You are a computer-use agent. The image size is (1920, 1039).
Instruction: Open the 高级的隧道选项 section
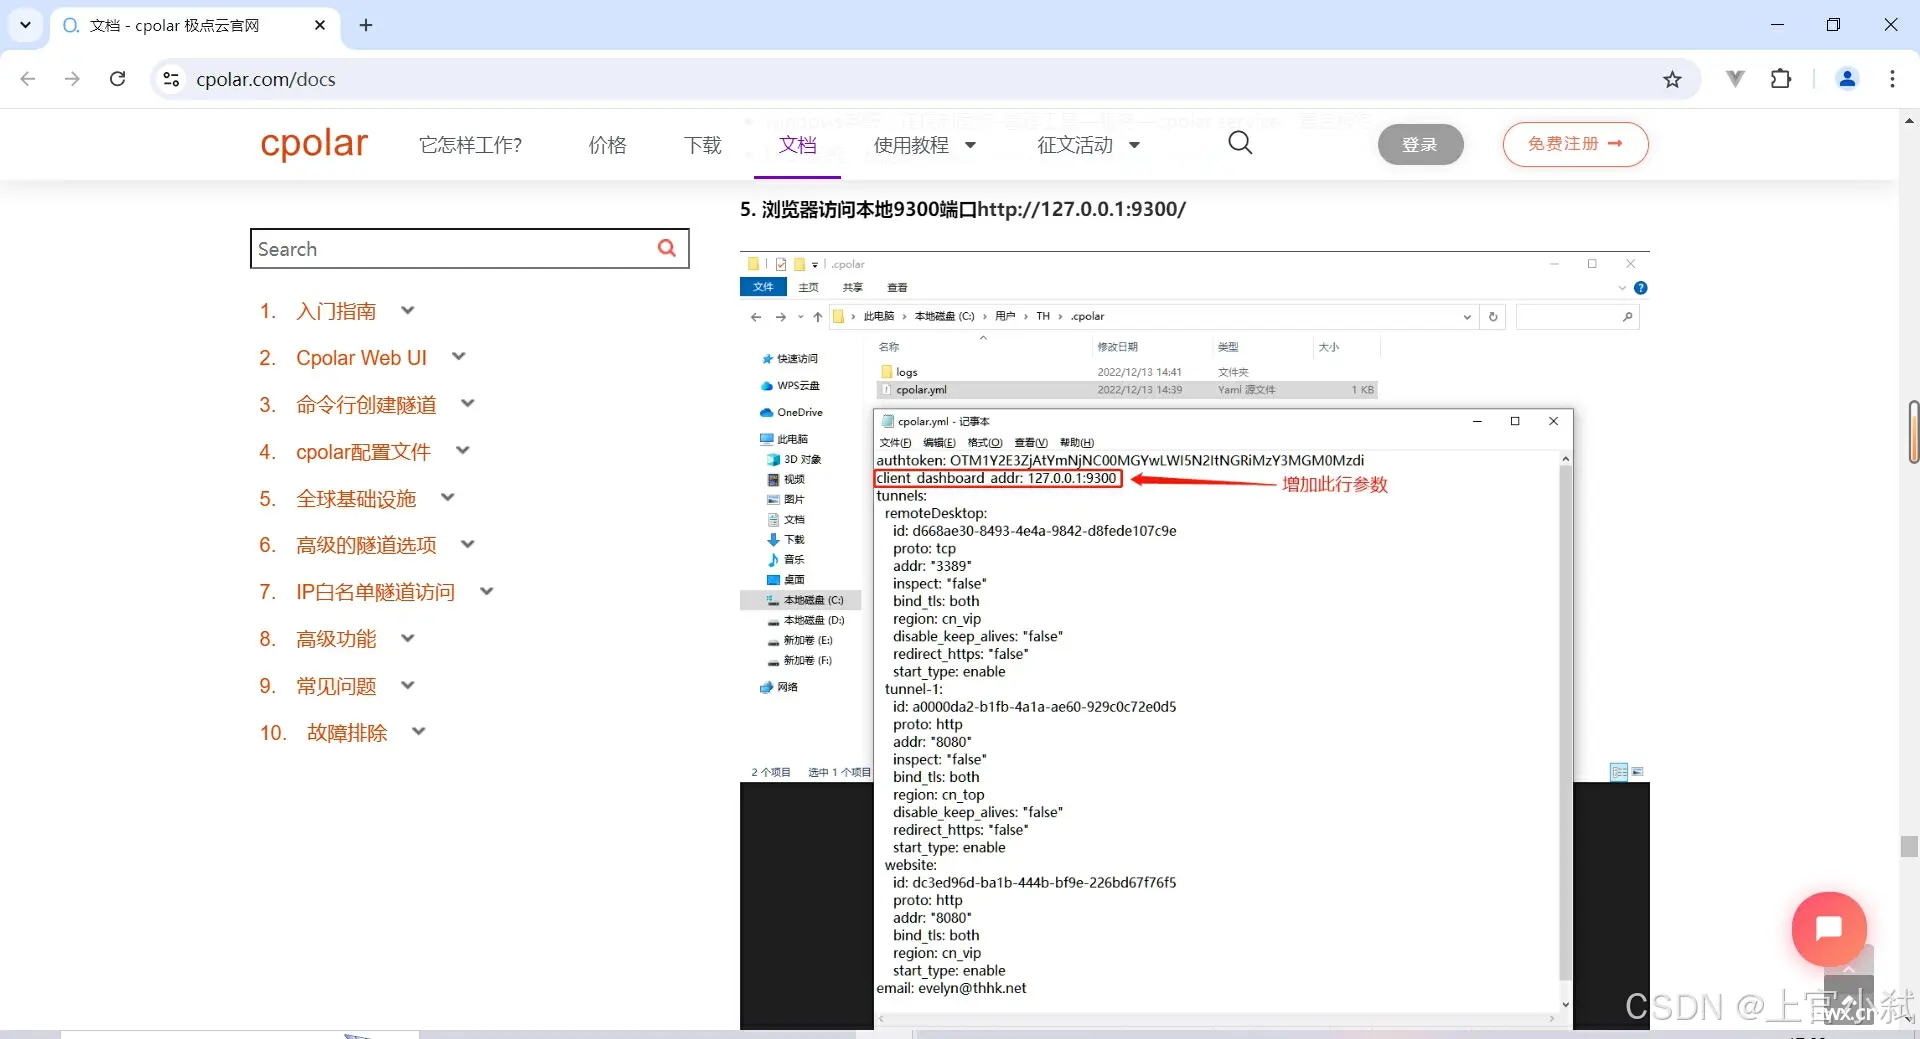366,545
